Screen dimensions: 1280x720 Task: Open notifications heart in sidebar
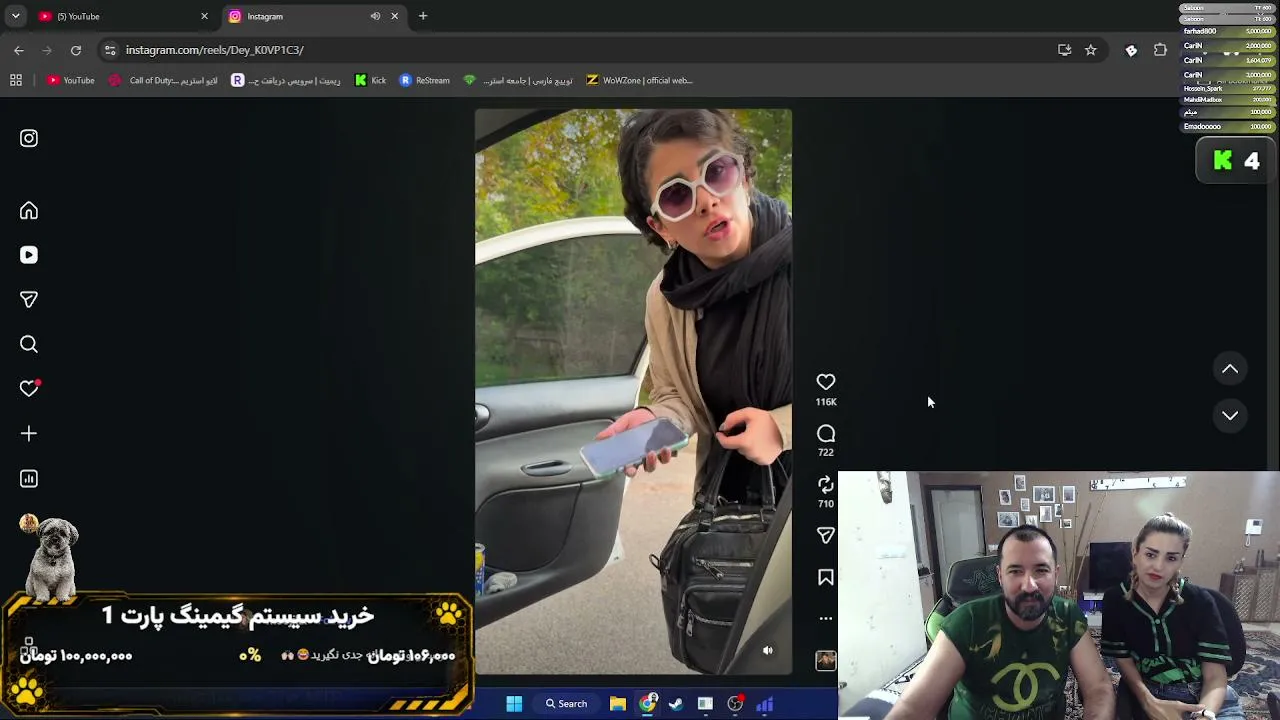coord(29,388)
